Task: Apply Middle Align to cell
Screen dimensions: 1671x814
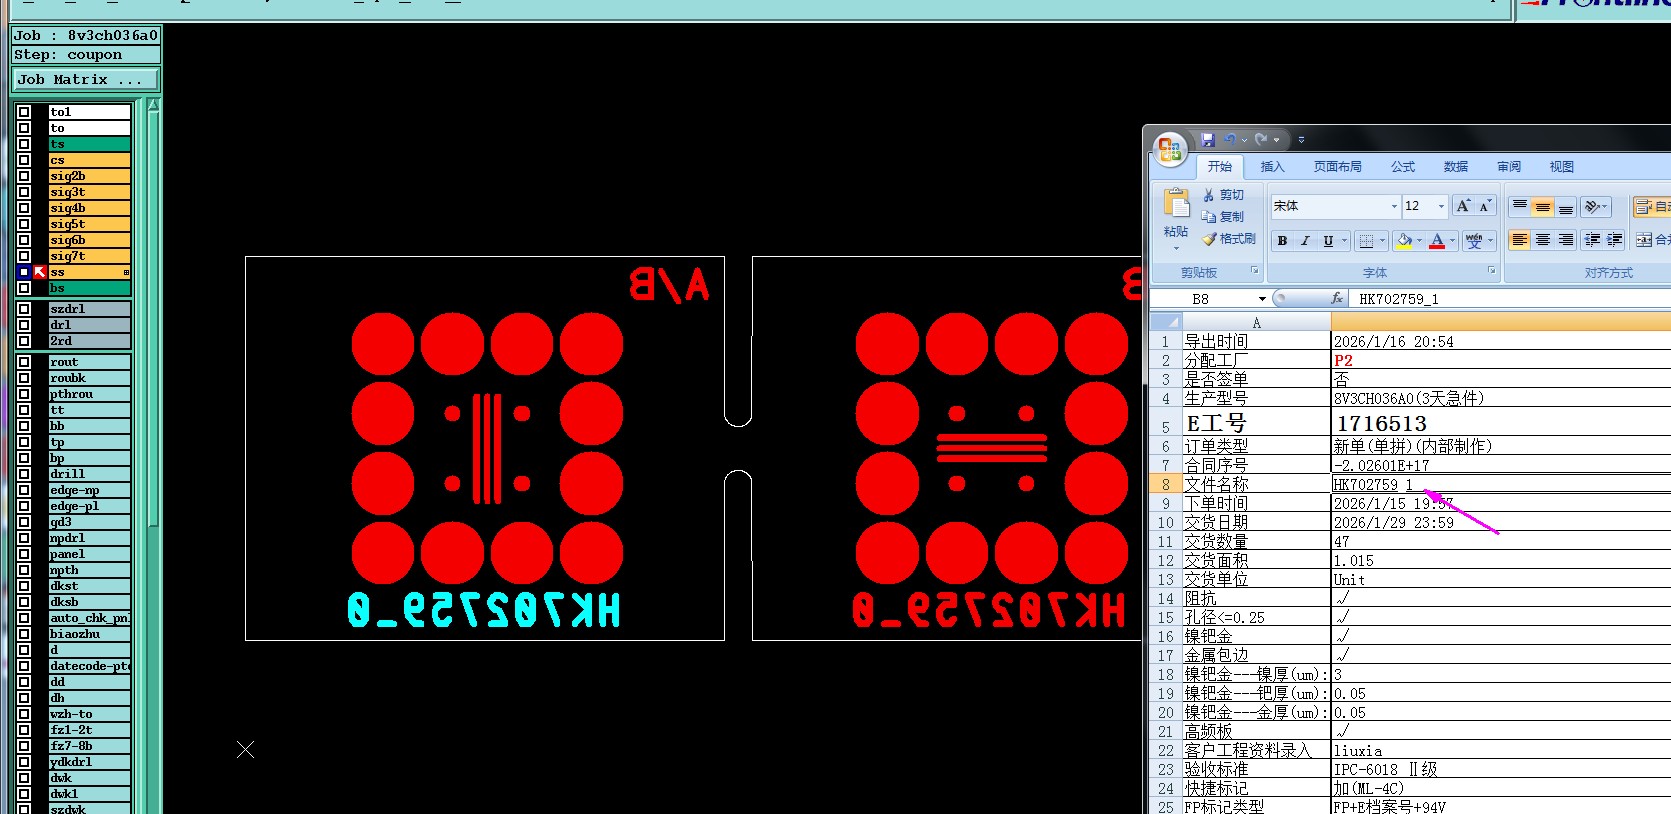Action: coord(1543,206)
